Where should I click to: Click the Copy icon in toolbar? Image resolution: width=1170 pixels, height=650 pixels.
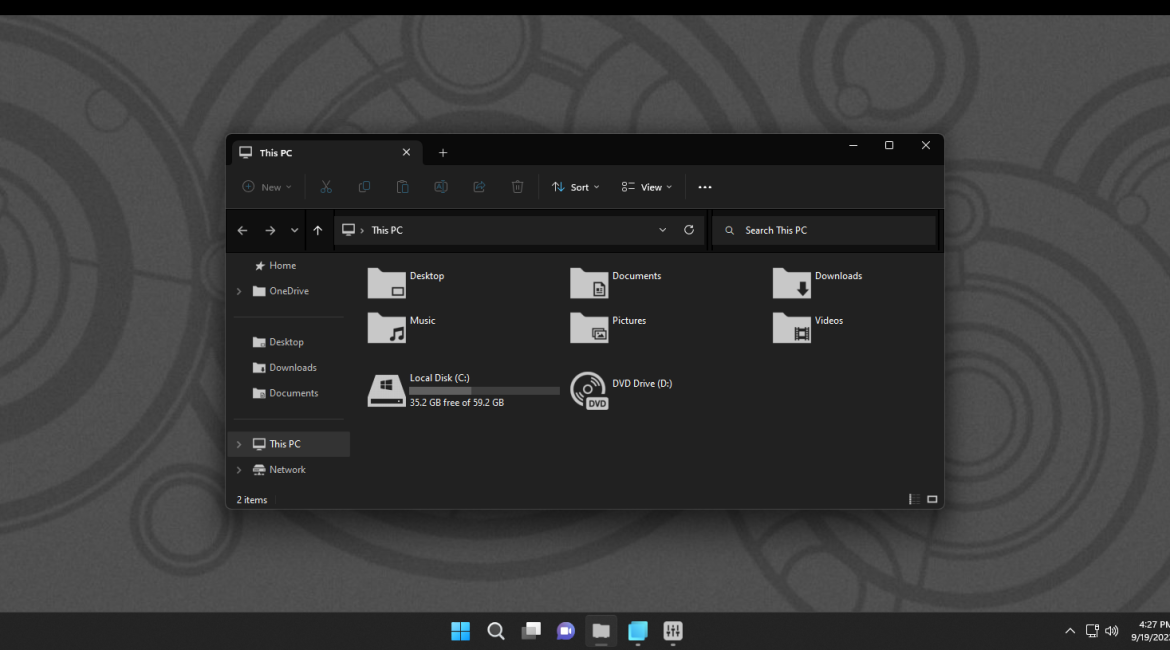tap(364, 187)
